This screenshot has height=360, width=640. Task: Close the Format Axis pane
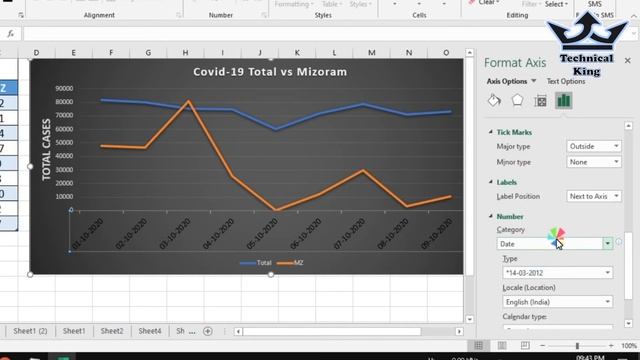click(x=627, y=61)
